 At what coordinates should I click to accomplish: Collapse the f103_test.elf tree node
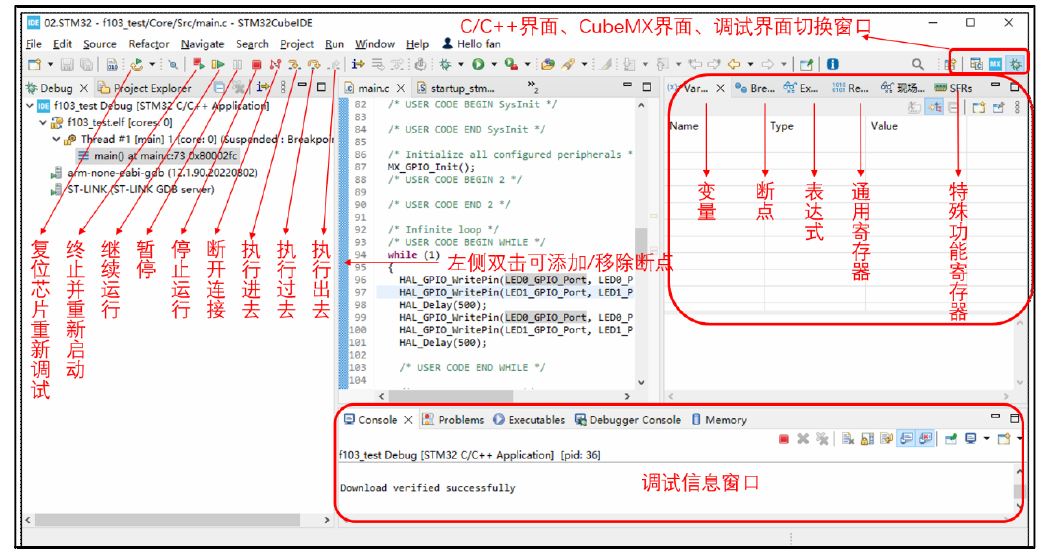[43, 123]
